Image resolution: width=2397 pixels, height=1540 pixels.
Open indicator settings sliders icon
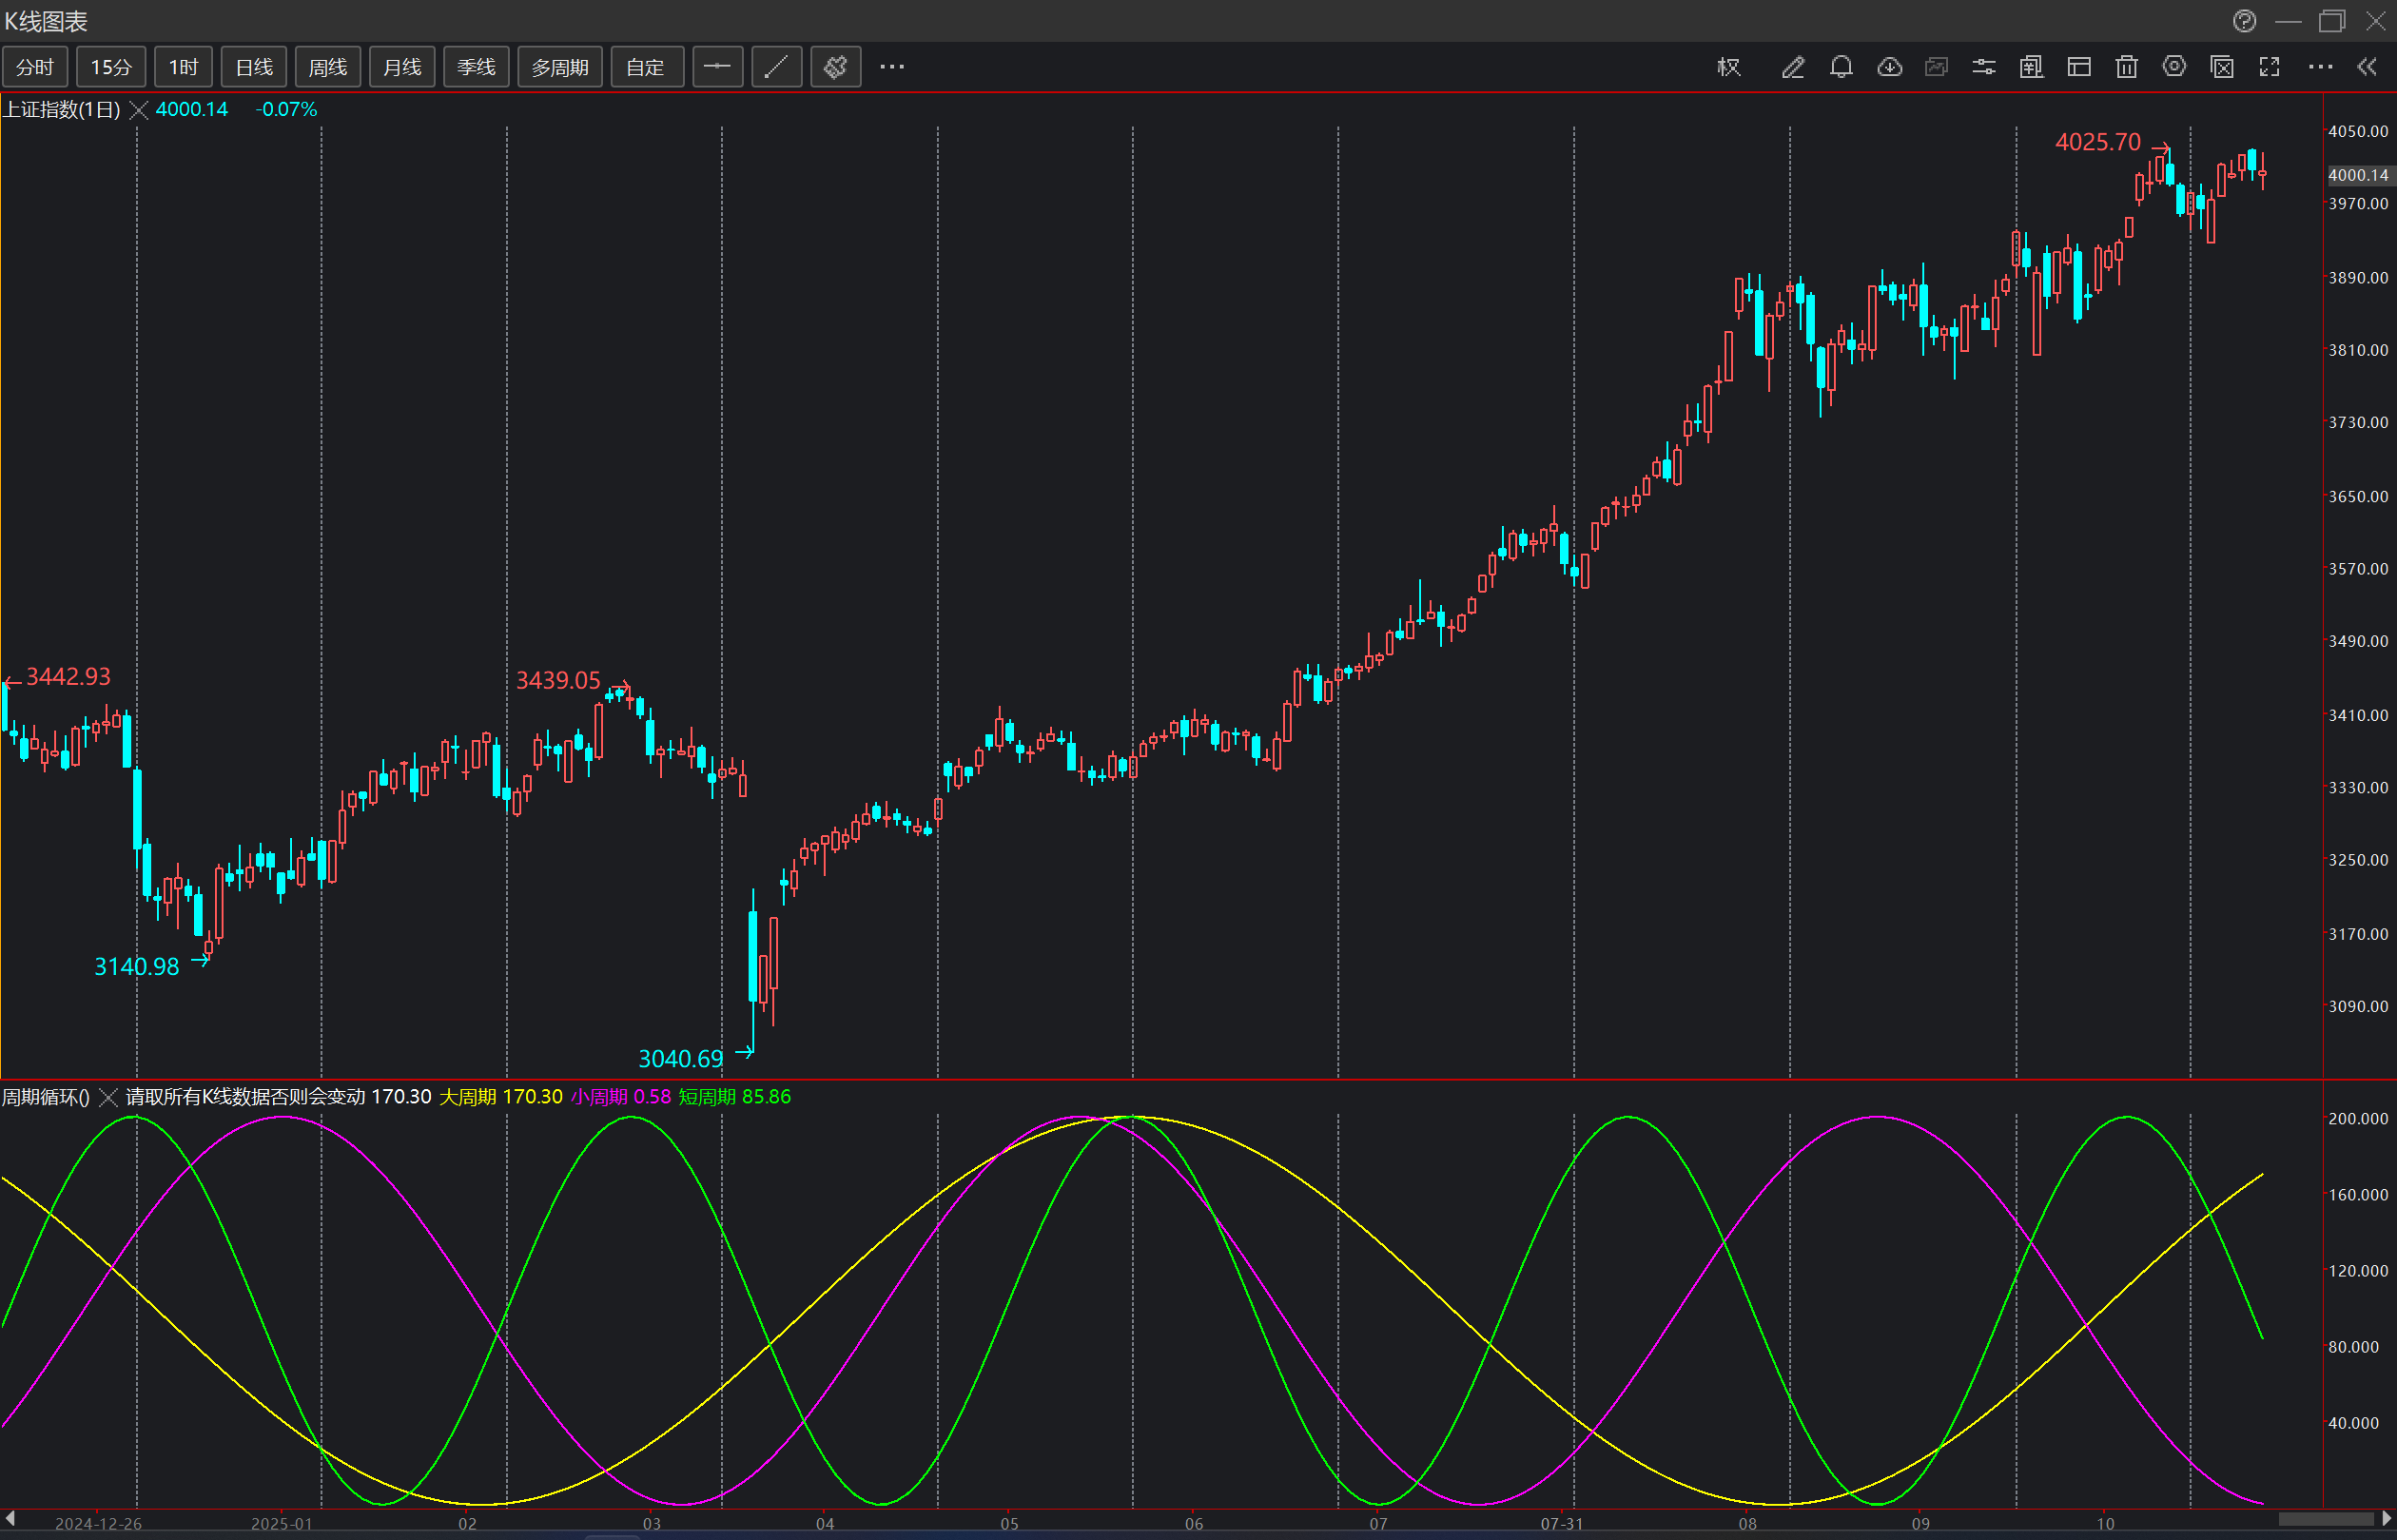pyautogui.click(x=1984, y=67)
